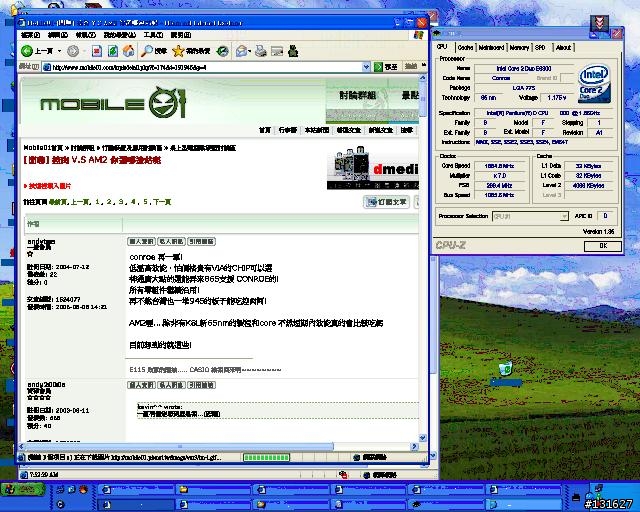The height and width of the screenshot is (512, 640).
Task: Click the Refresh page icon in IE
Action: (x=113, y=51)
